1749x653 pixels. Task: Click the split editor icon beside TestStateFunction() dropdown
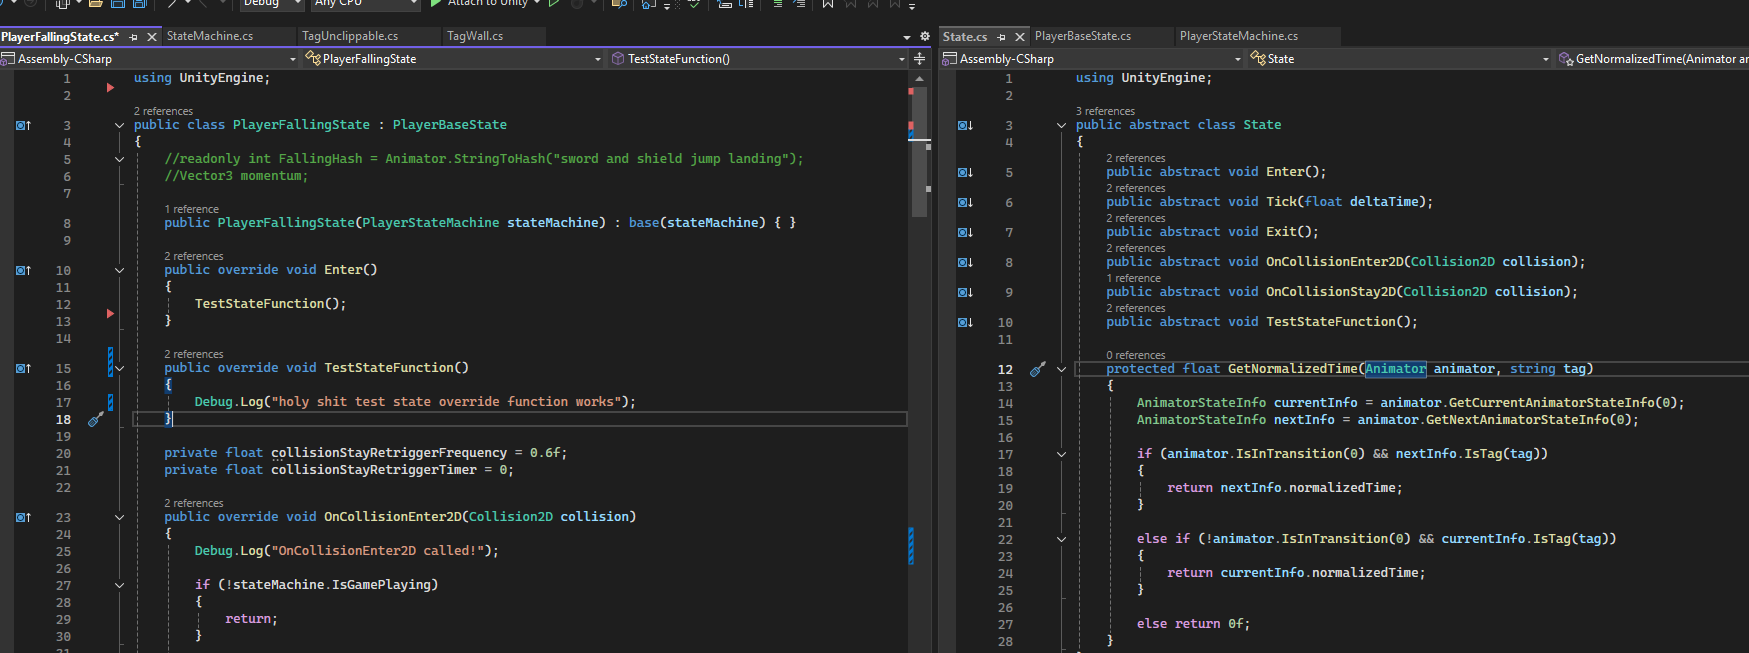coord(919,59)
